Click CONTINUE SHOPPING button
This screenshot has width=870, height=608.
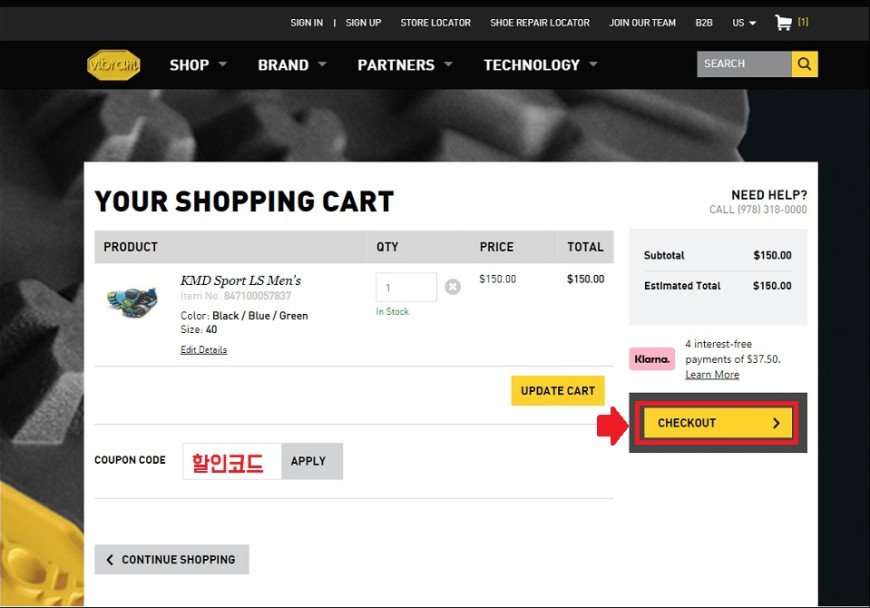[171, 559]
